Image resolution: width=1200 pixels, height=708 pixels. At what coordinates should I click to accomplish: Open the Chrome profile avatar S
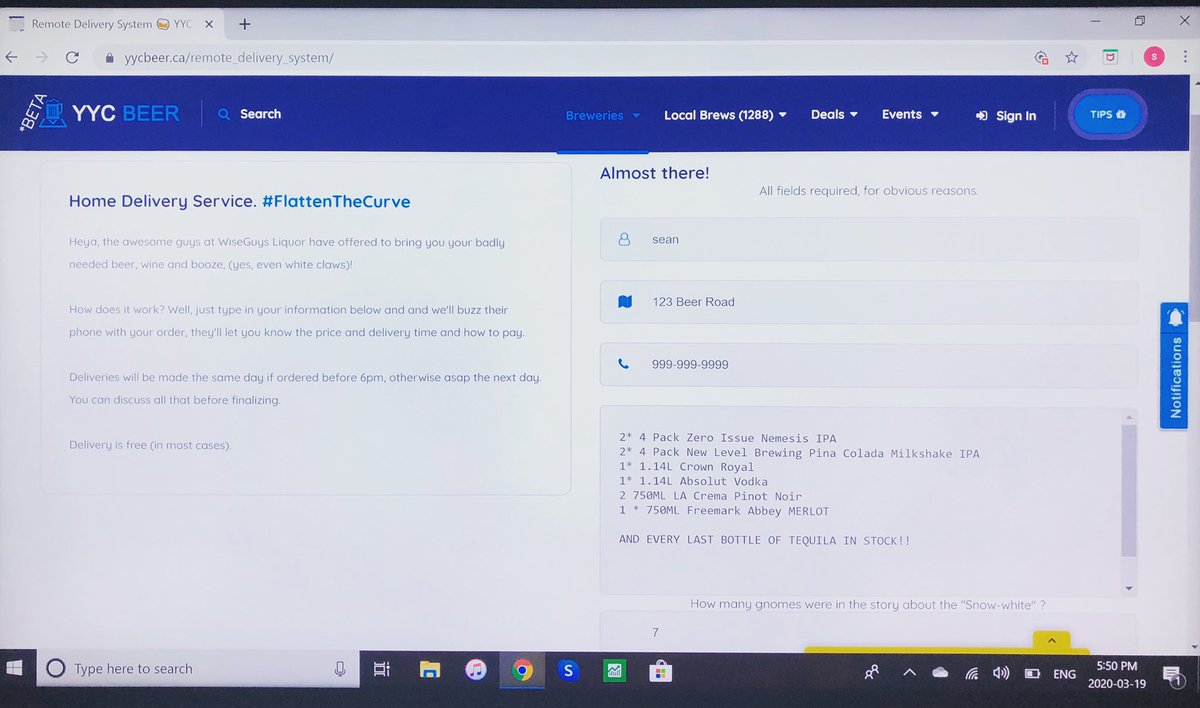(1154, 57)
